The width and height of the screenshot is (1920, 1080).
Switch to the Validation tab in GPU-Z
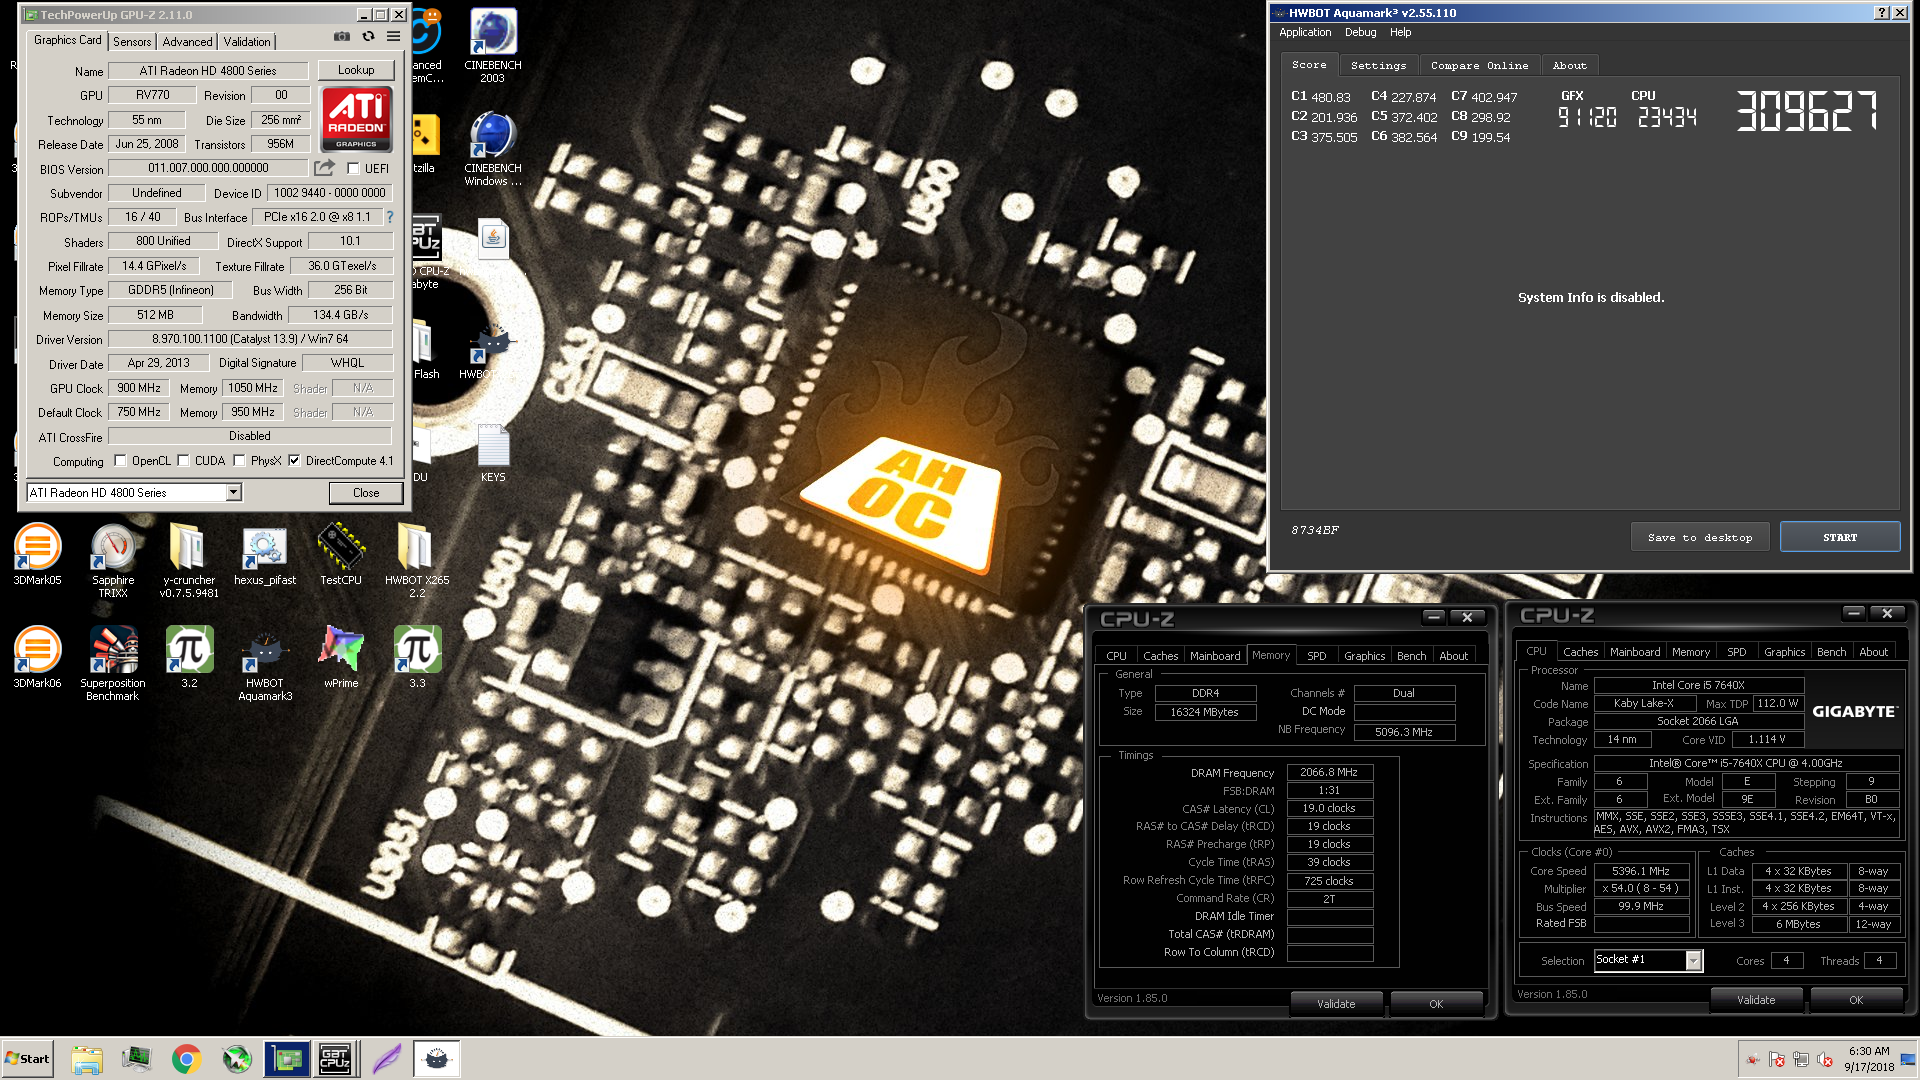(x=247, y=42)
